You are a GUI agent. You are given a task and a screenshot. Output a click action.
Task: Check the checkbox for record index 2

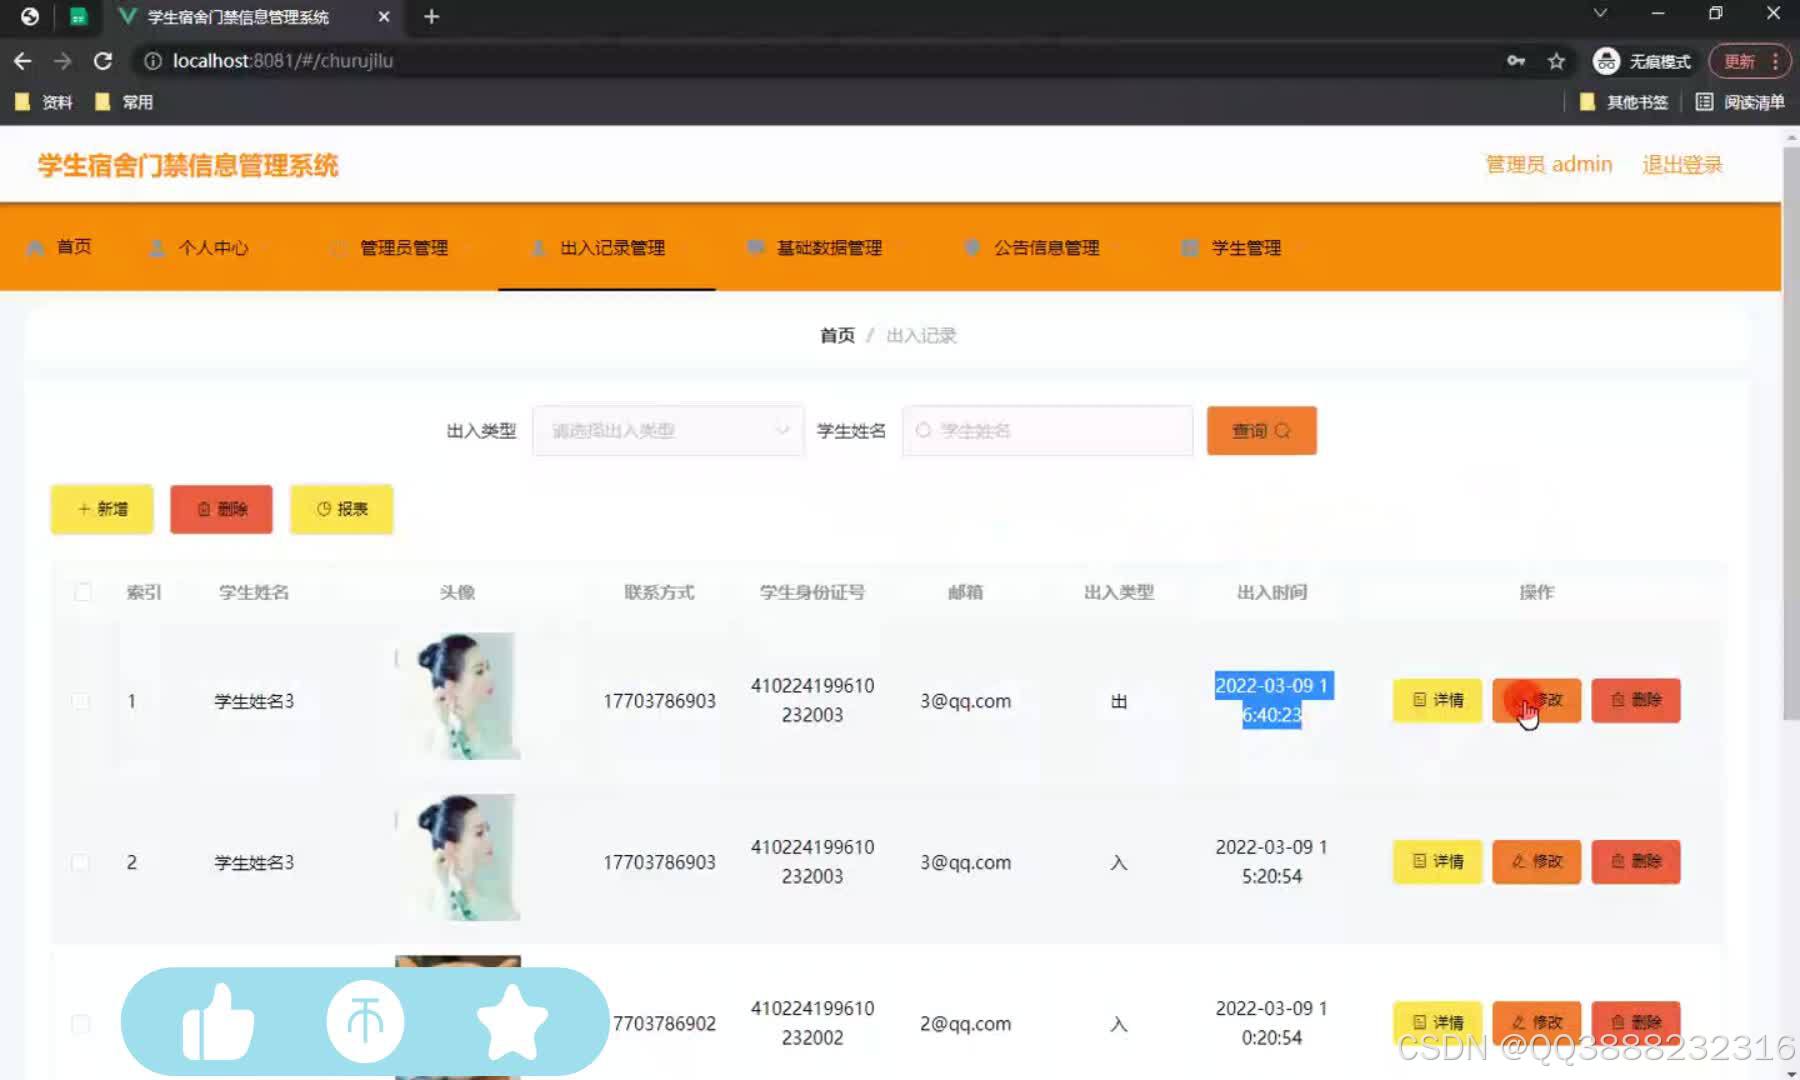click(81, 861)
